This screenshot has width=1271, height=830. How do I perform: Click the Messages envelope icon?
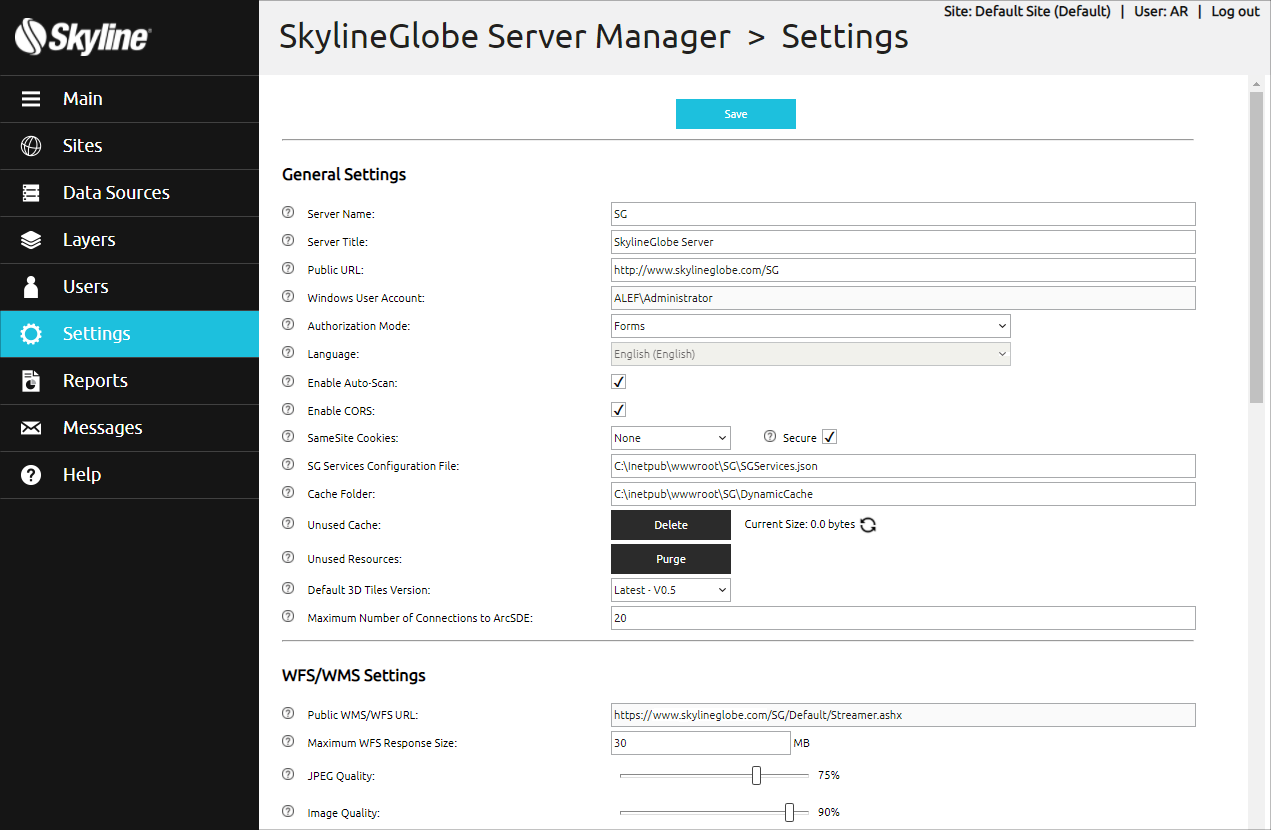click(x=31, y=428)
